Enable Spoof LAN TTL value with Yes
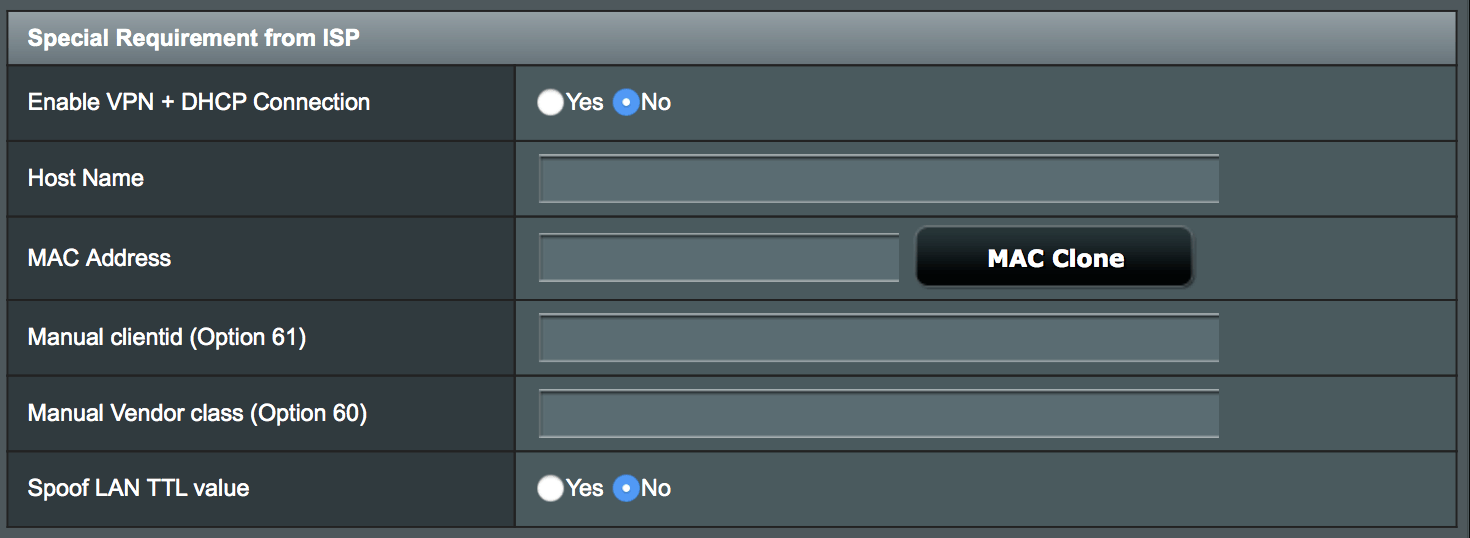 pos(550,489)
